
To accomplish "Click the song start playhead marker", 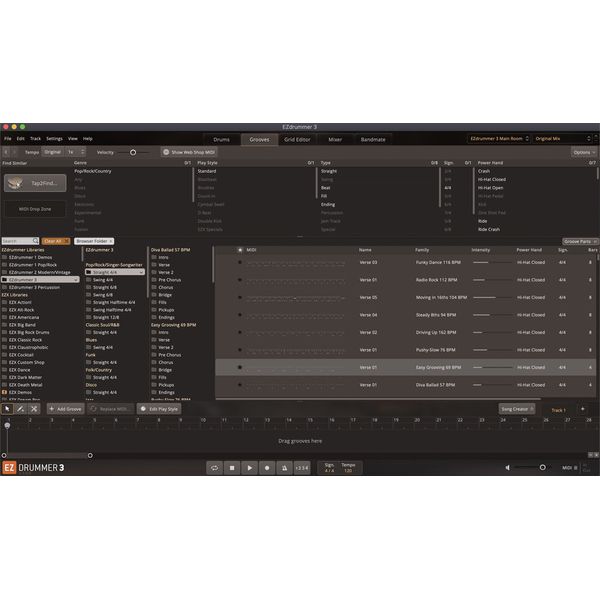I will (x=7, y=425).
